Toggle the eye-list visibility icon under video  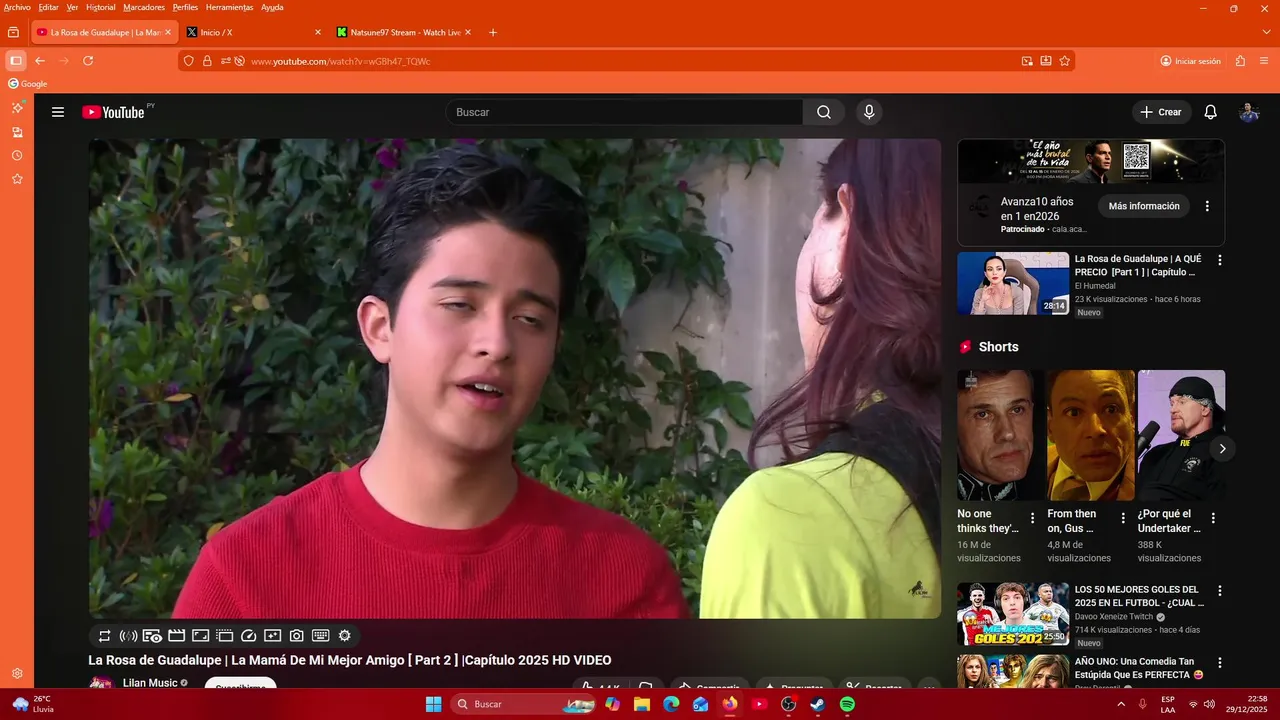[152, 636]
